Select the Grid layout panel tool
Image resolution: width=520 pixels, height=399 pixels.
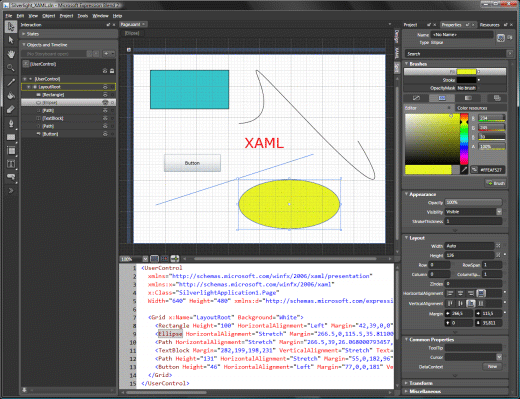11,151
